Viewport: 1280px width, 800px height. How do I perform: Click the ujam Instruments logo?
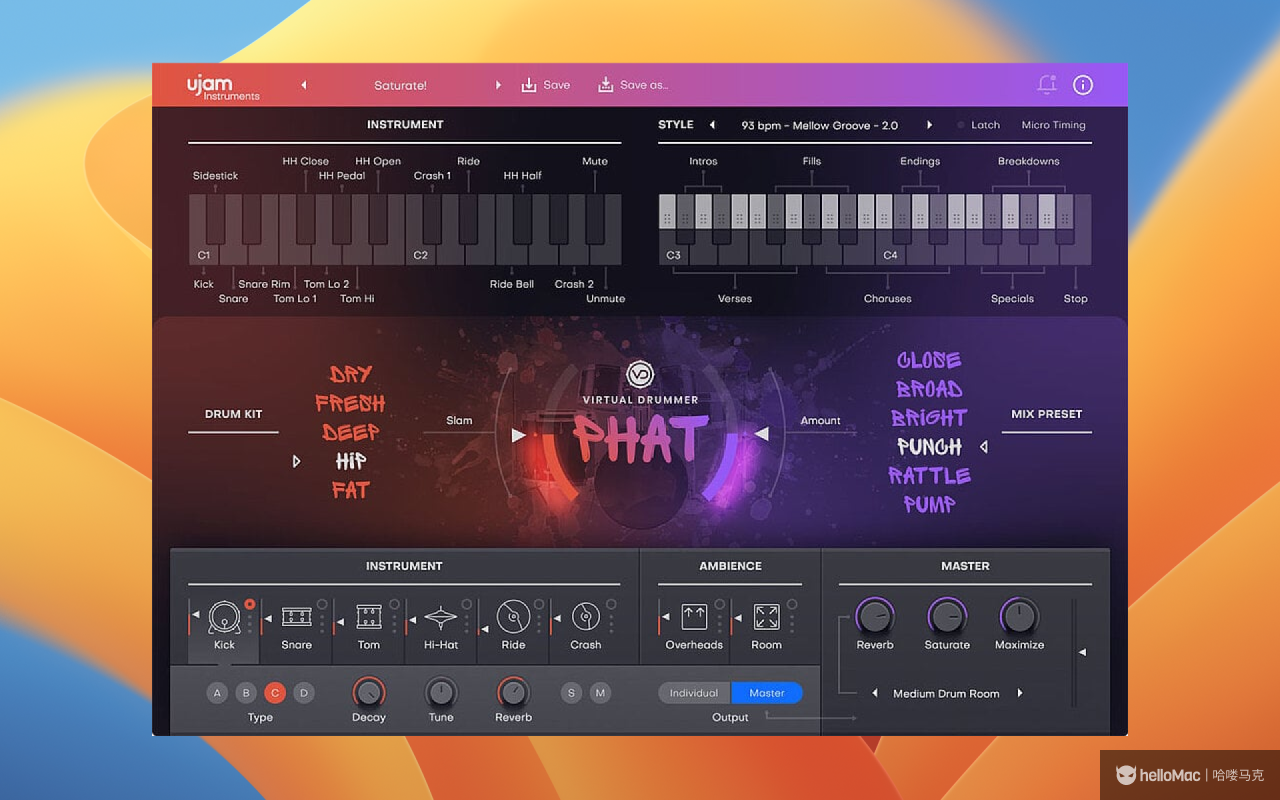coord(223,87)
